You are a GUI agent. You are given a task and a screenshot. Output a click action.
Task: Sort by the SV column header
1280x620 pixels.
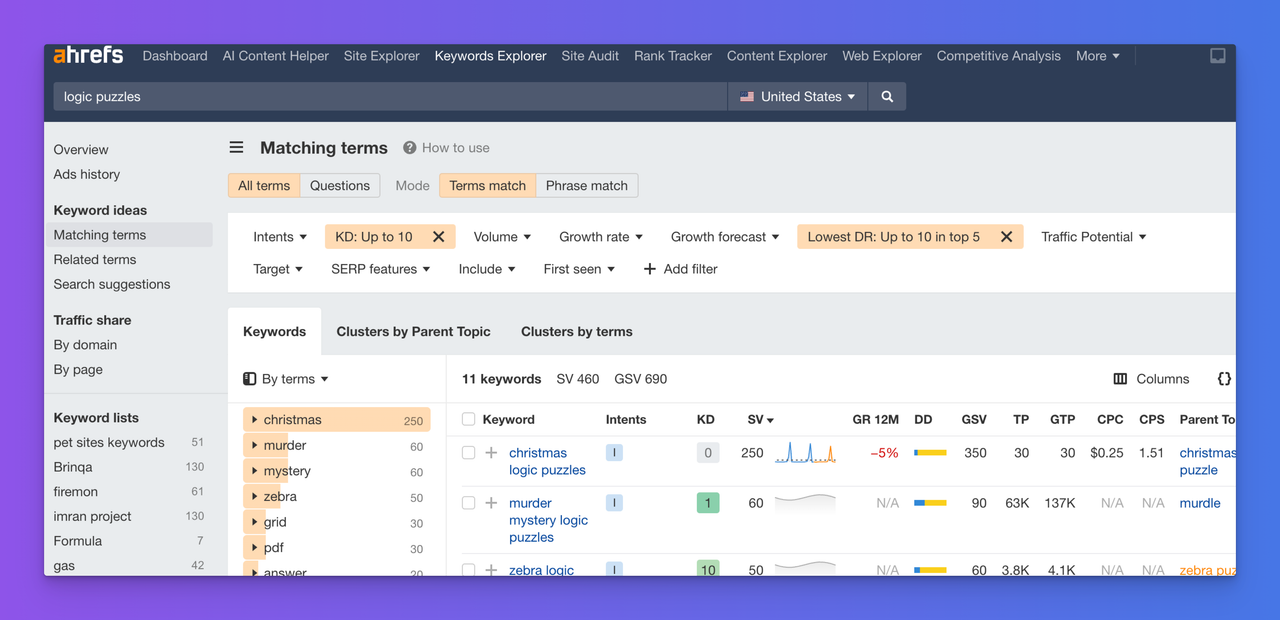coord(761,420)
